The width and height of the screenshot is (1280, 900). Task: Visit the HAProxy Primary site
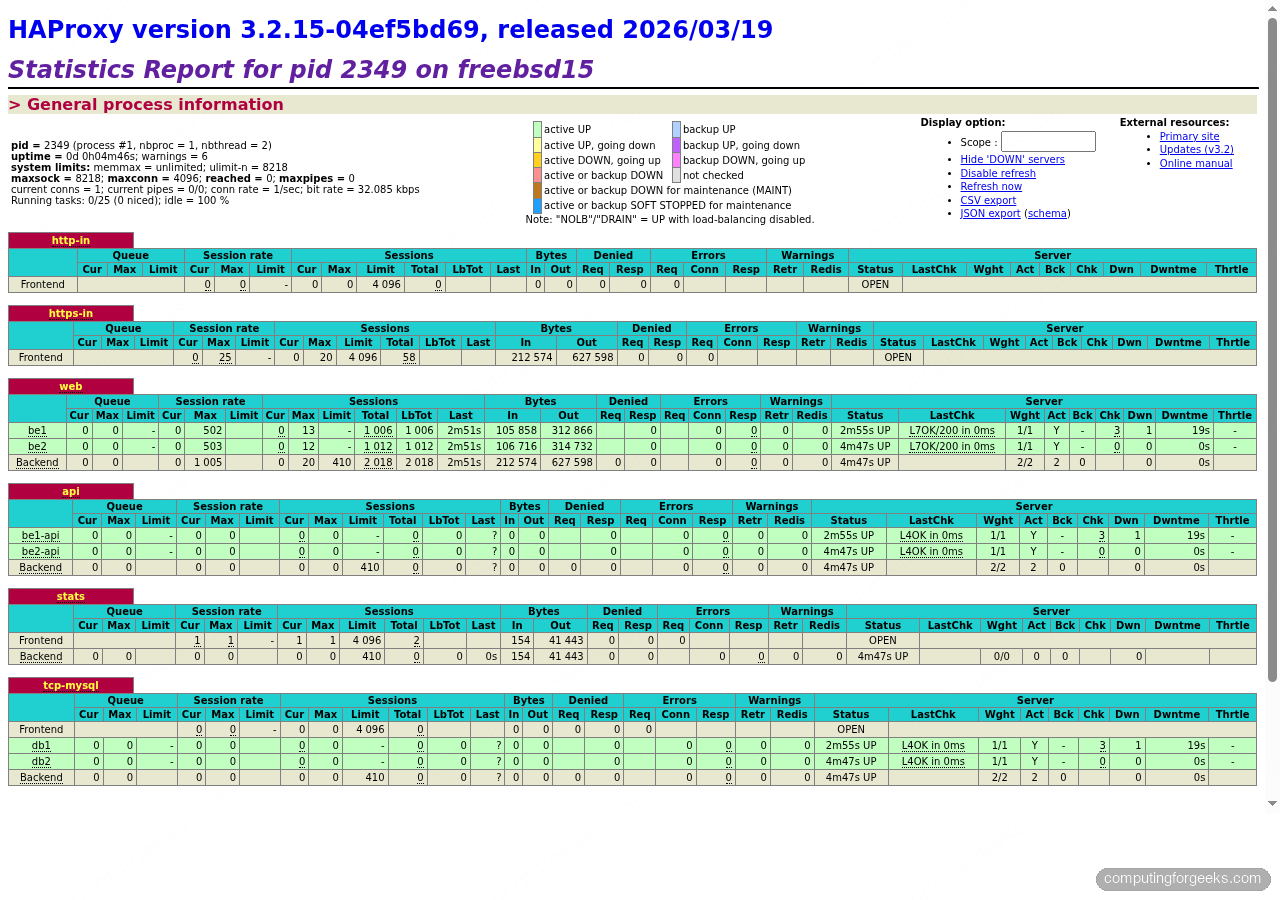coord(1189,136)
